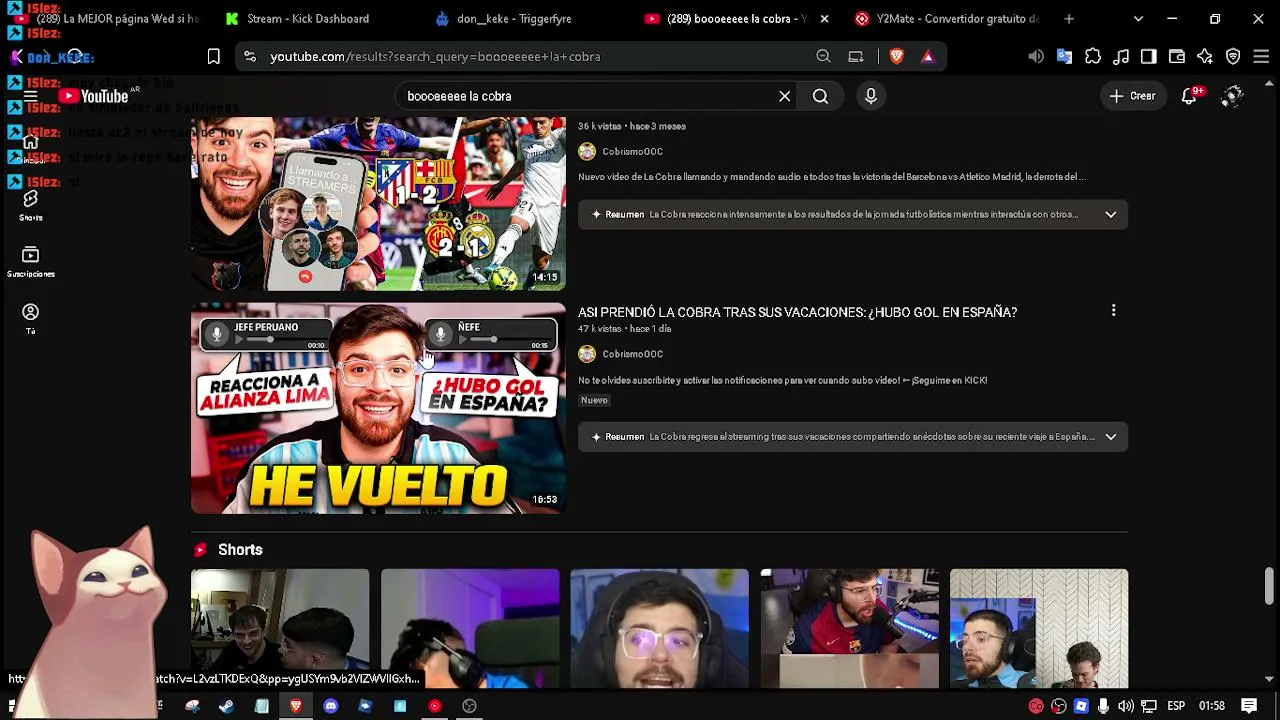Screen dimensions: 1280x720
Task: Open the media control music-note button
Action: click(x=1121, y=57)
